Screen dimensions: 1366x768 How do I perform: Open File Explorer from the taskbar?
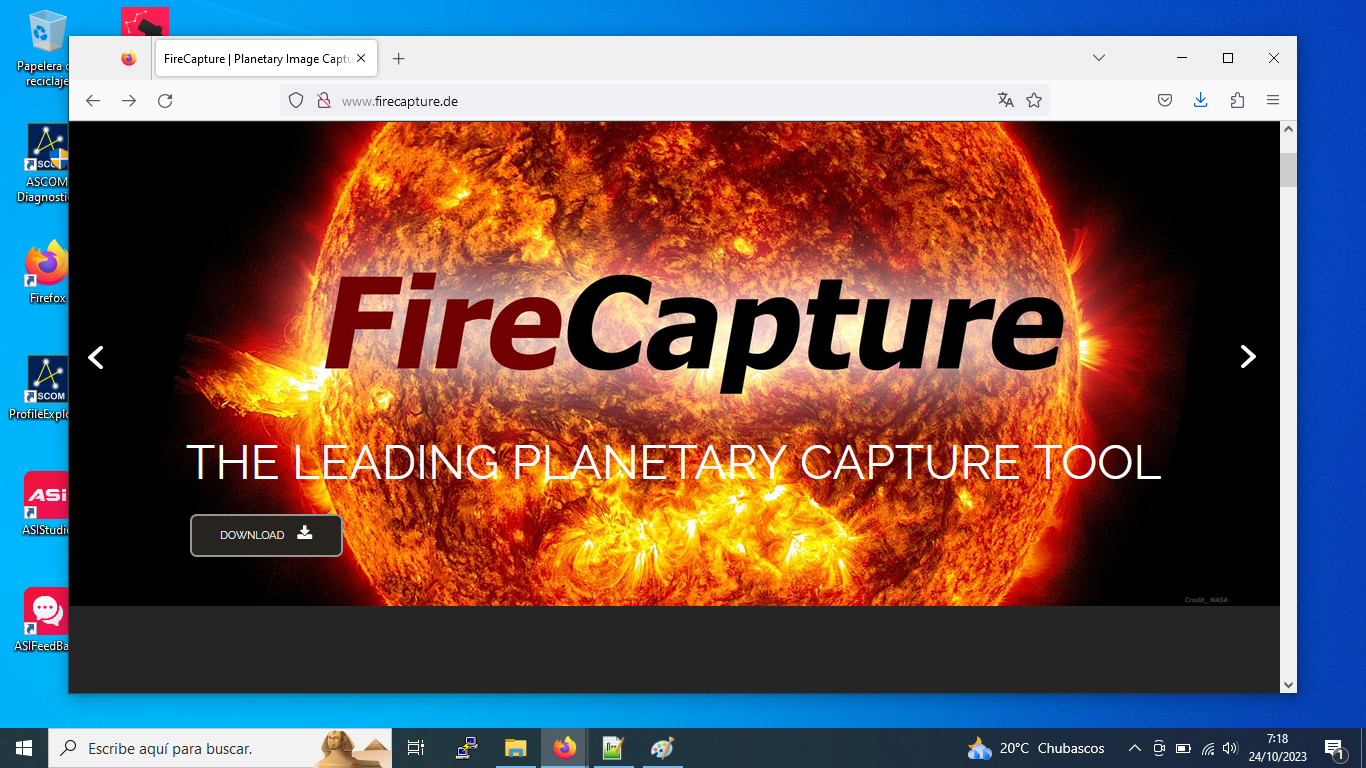coord(515,748)
